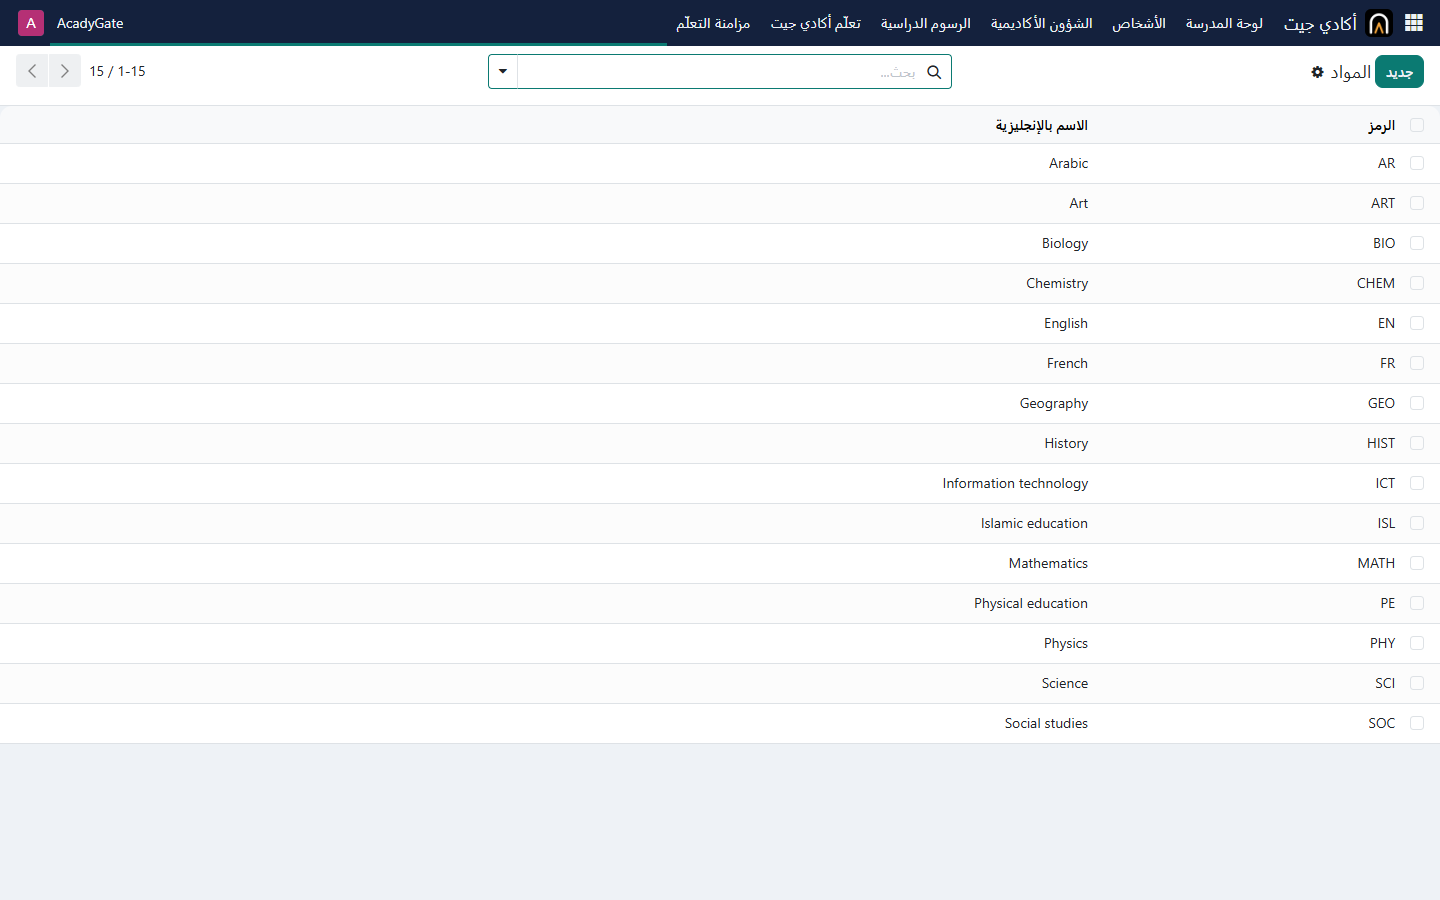1440x900 pixels.
Task: Open the تعلّم أكادي جيت menu
Action: tap(816, 23)
